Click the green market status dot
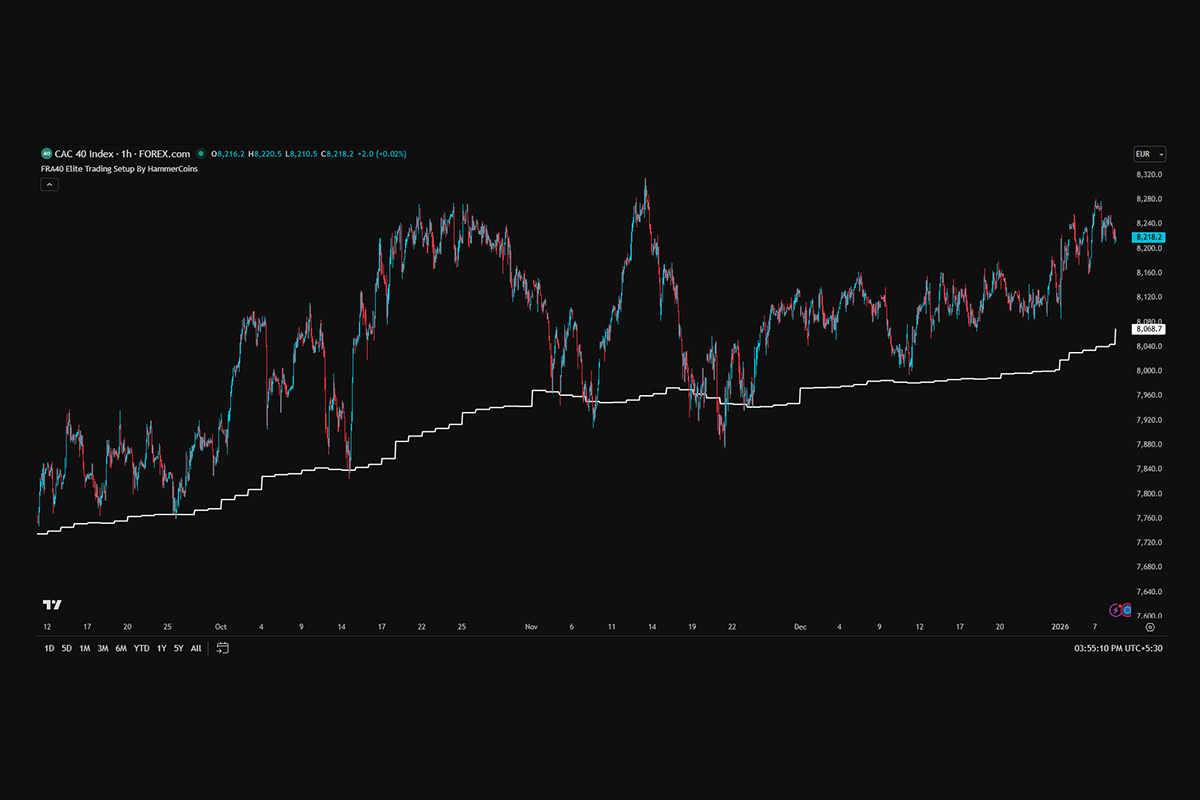The width and height of the screenshot is (1200, 800). 201,154
